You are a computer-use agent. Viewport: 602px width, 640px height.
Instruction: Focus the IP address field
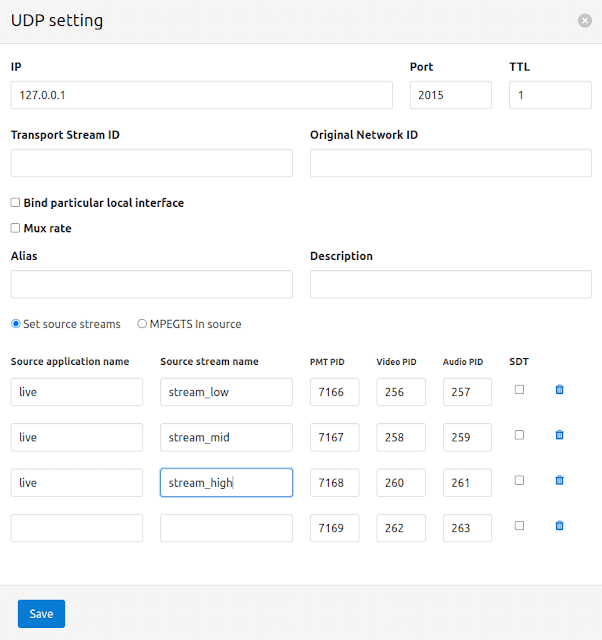[x=201, y=95]
